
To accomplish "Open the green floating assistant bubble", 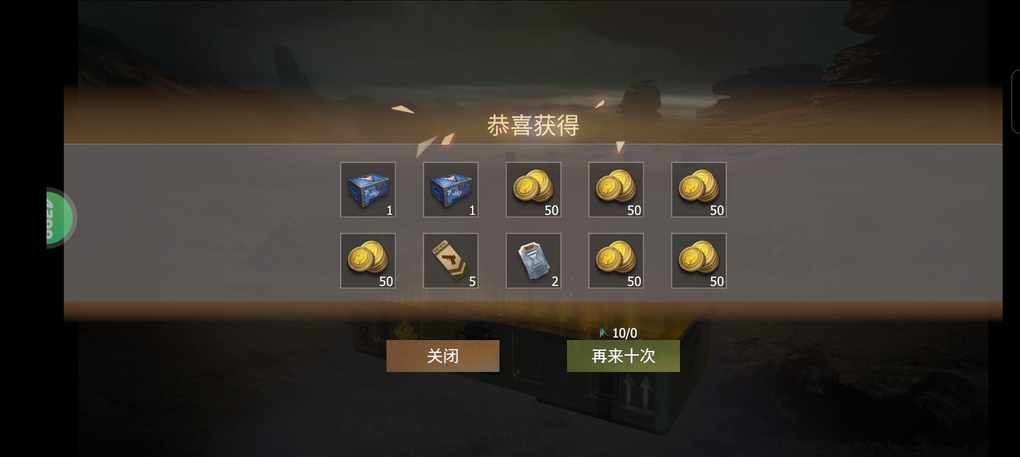I will click(60, 218).
